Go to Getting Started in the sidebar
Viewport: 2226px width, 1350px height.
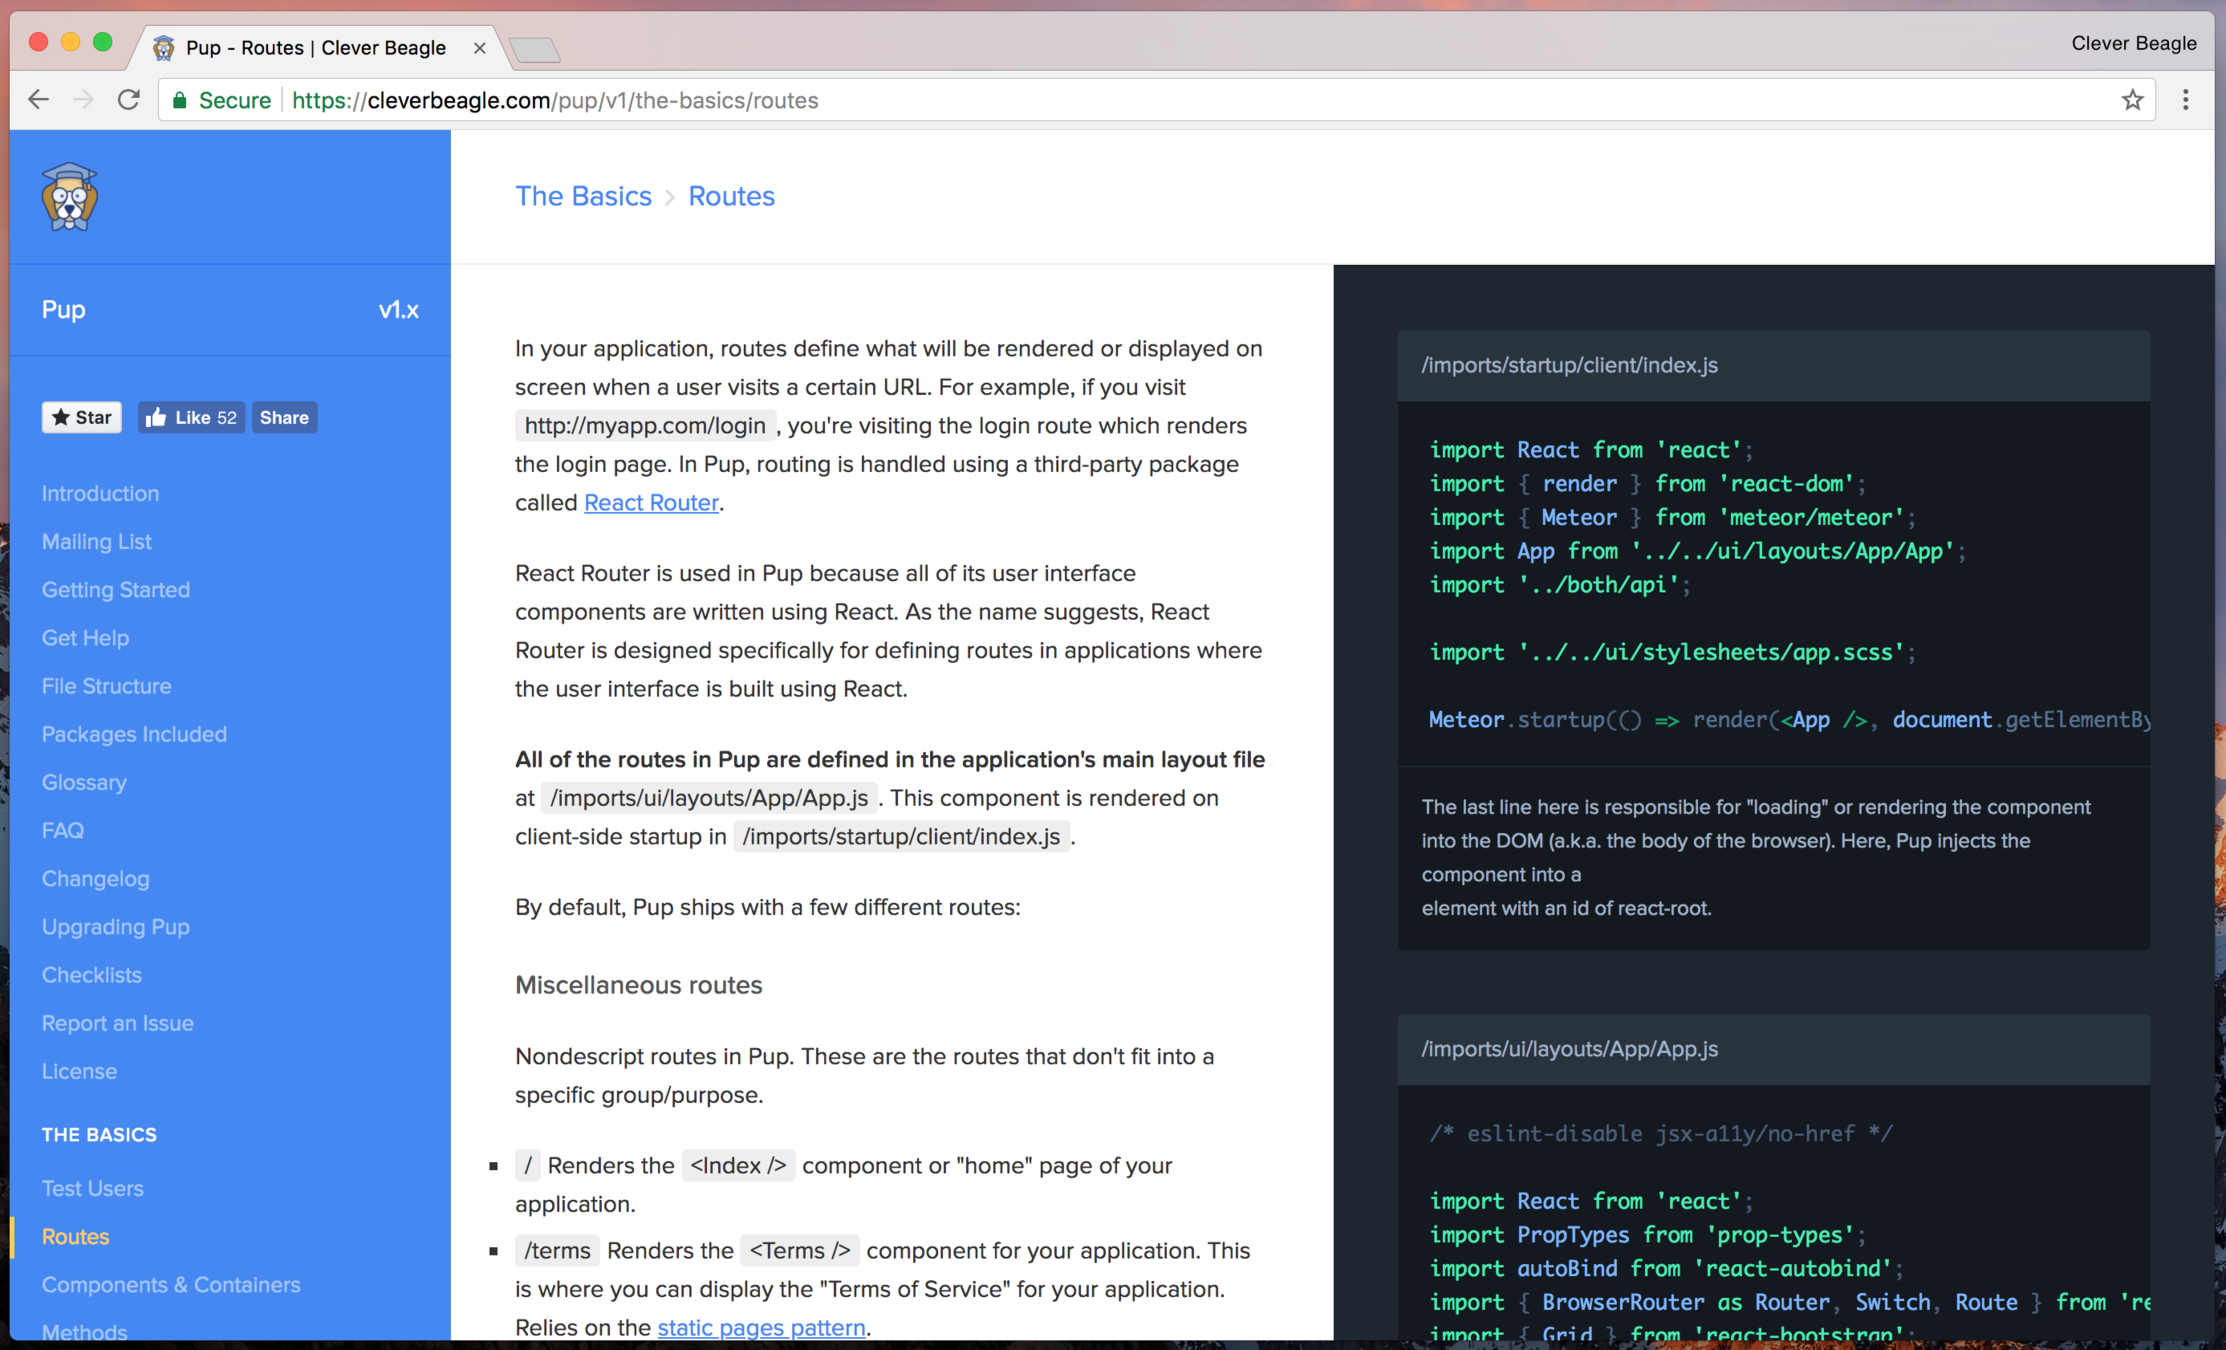(115, 590)
